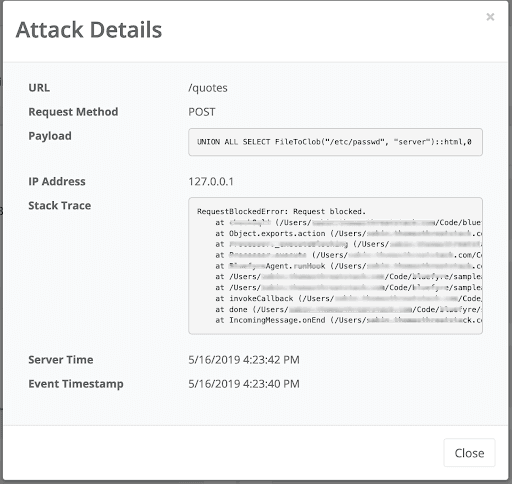
Task: Click inside the Stack Trace box
Action: point(335,266)
